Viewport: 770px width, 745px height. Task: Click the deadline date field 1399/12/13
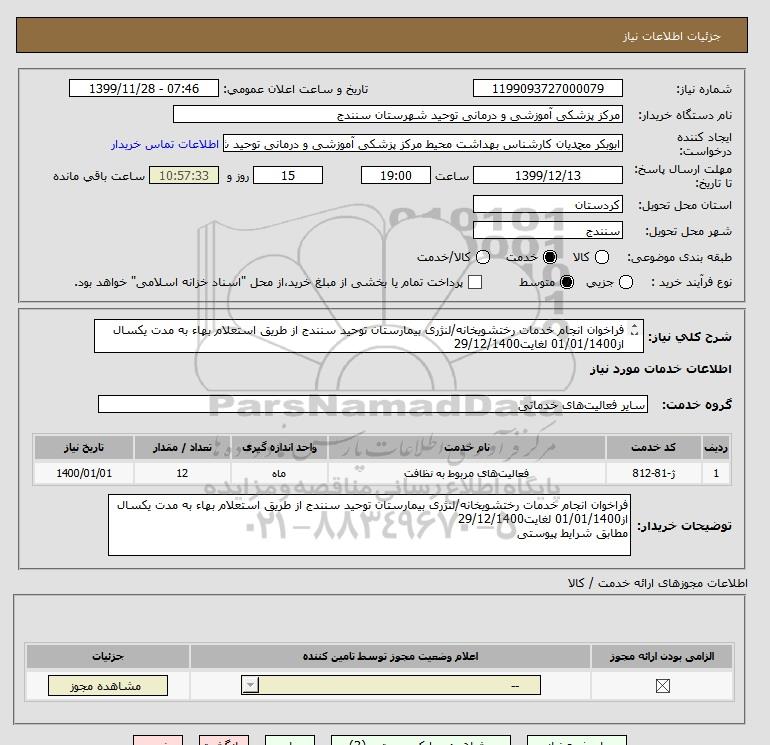[548, 175]
